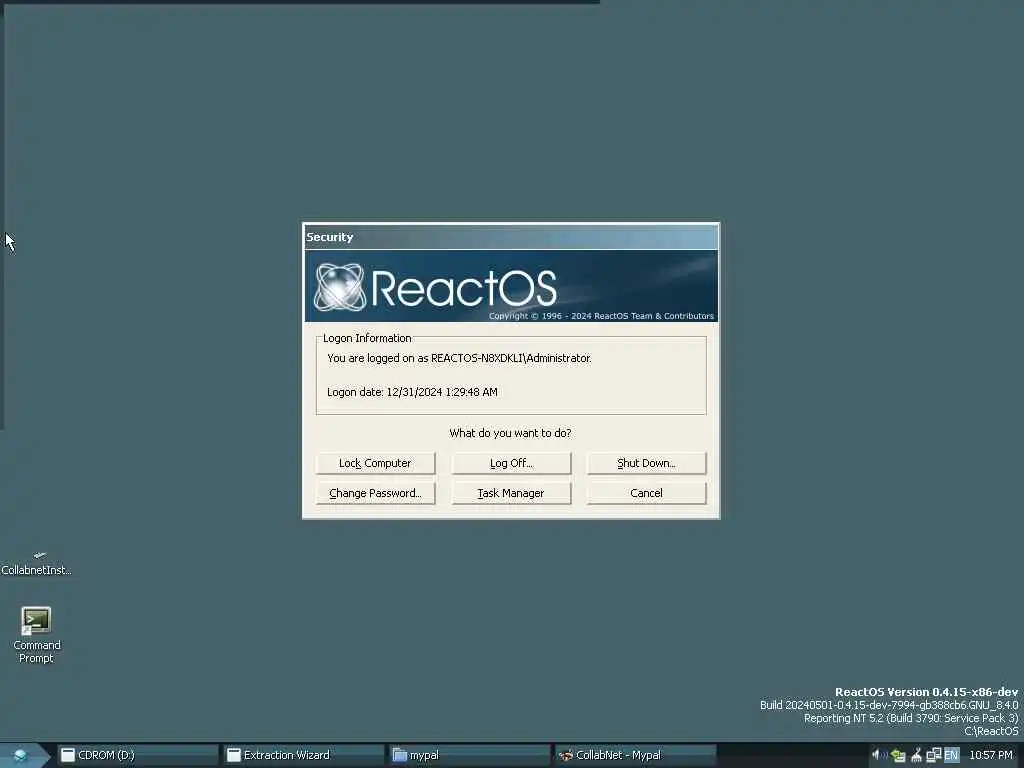Image resolution: width=1024 pixels, height=768 pixels.
Task: Switch to CDROM (D:) taskbar window
Action: pos(138,755)
